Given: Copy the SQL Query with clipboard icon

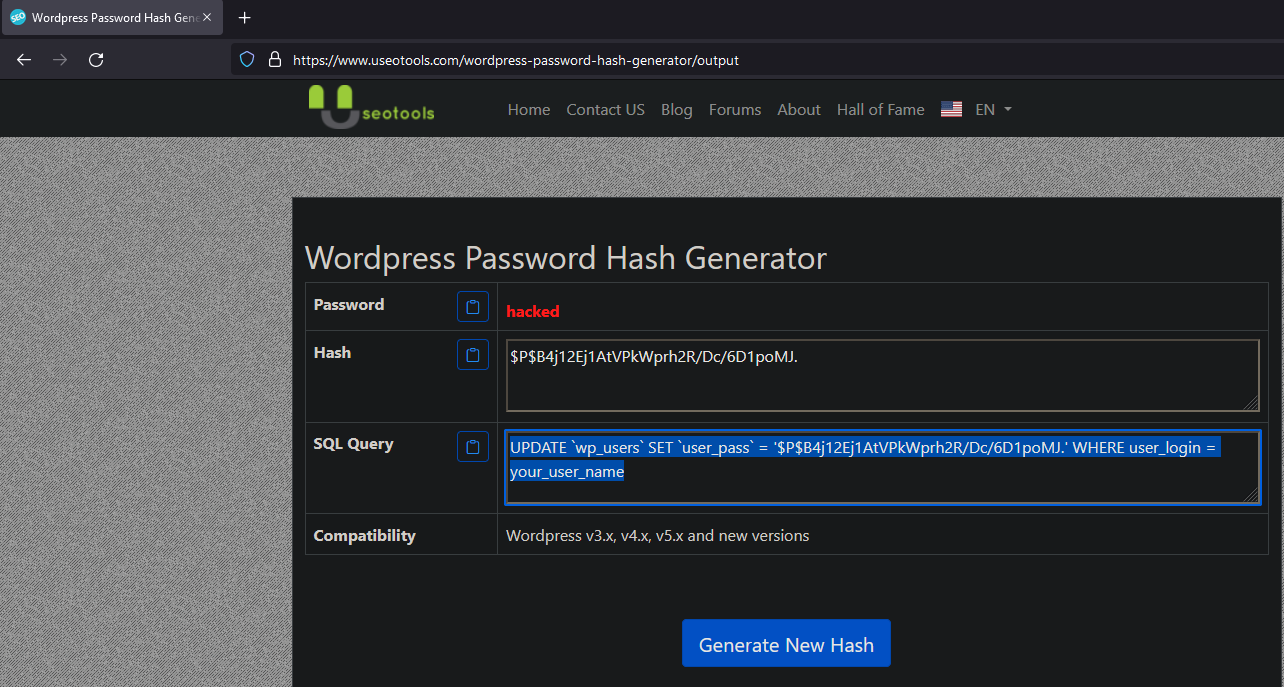Looking at the screenshot, I should tap(473, 446).
